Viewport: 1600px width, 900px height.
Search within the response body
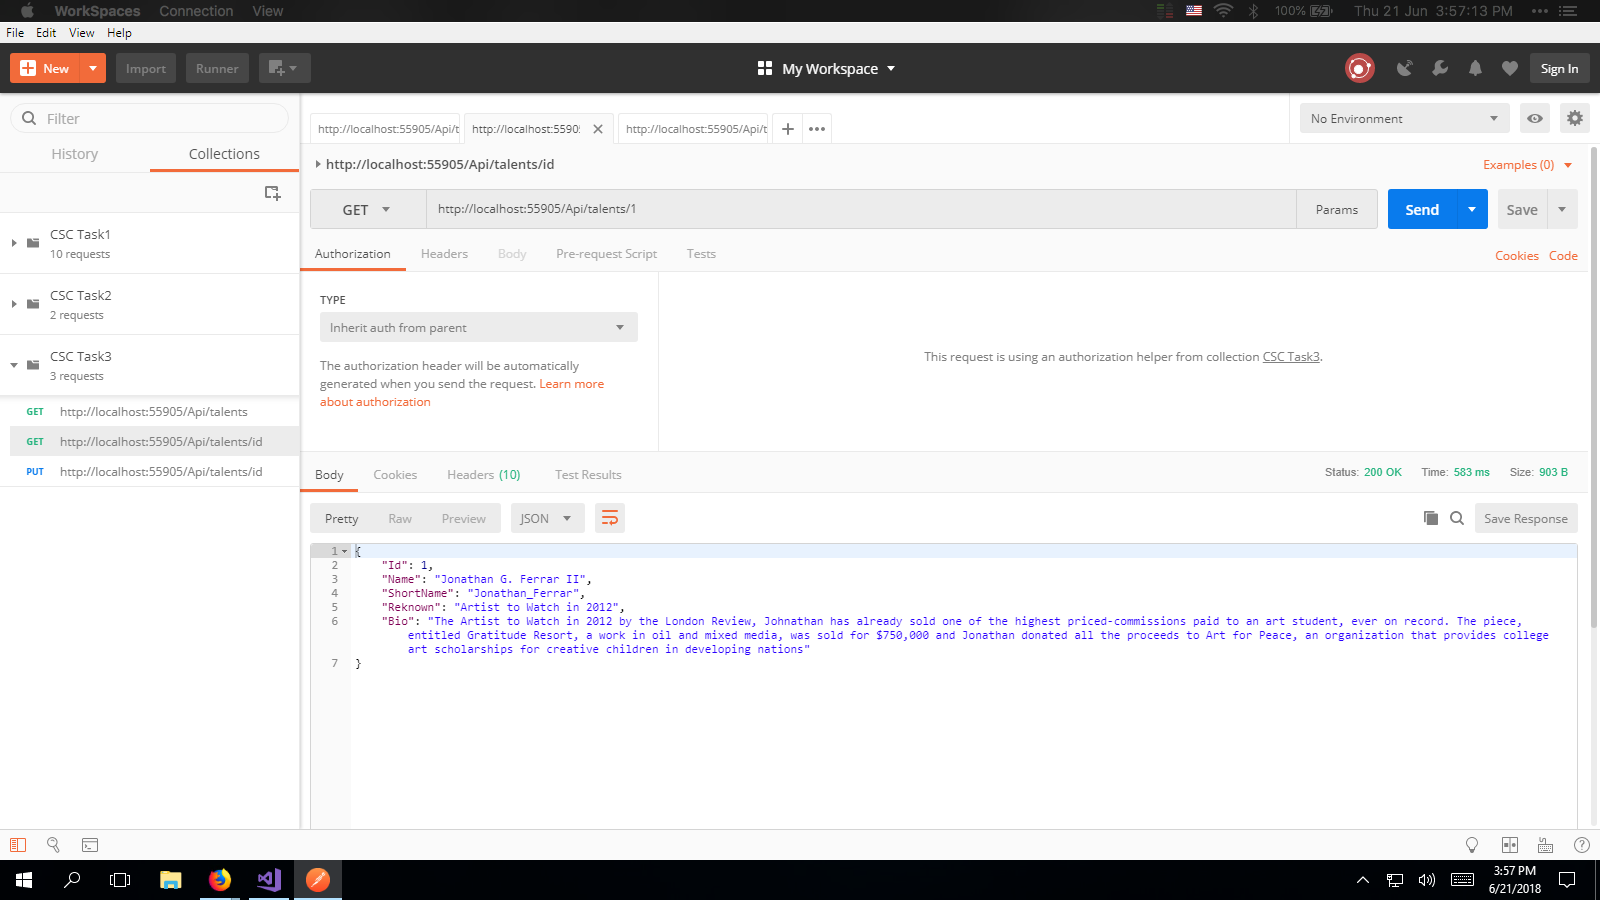tap(1457, 518)
